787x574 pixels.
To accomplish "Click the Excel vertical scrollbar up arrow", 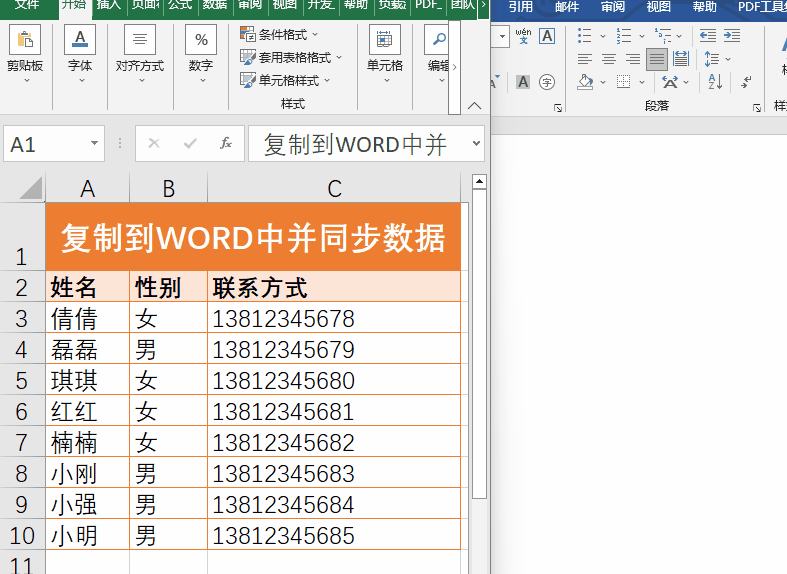I will click(479, 182).
